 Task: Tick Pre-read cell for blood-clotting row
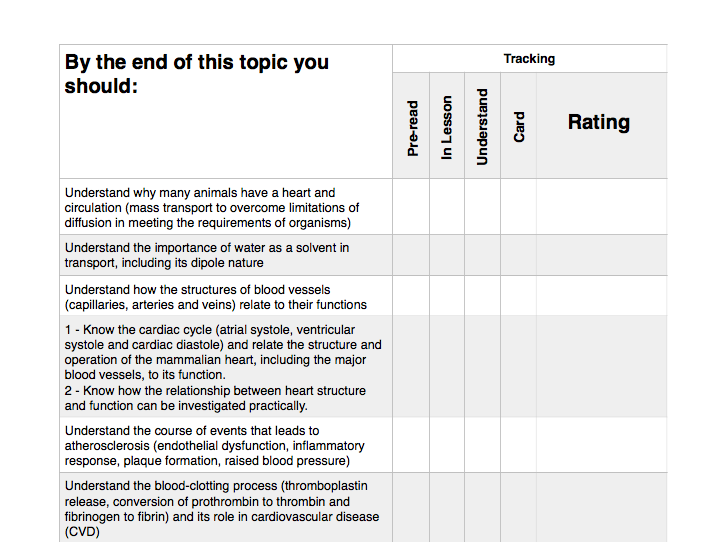411,507
